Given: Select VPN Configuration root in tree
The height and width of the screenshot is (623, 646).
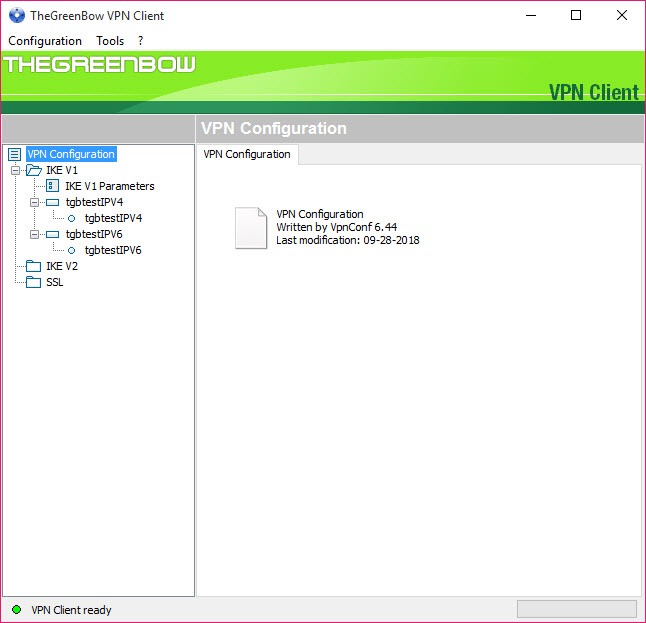Looking at the screenshot, I should (71, 154).
